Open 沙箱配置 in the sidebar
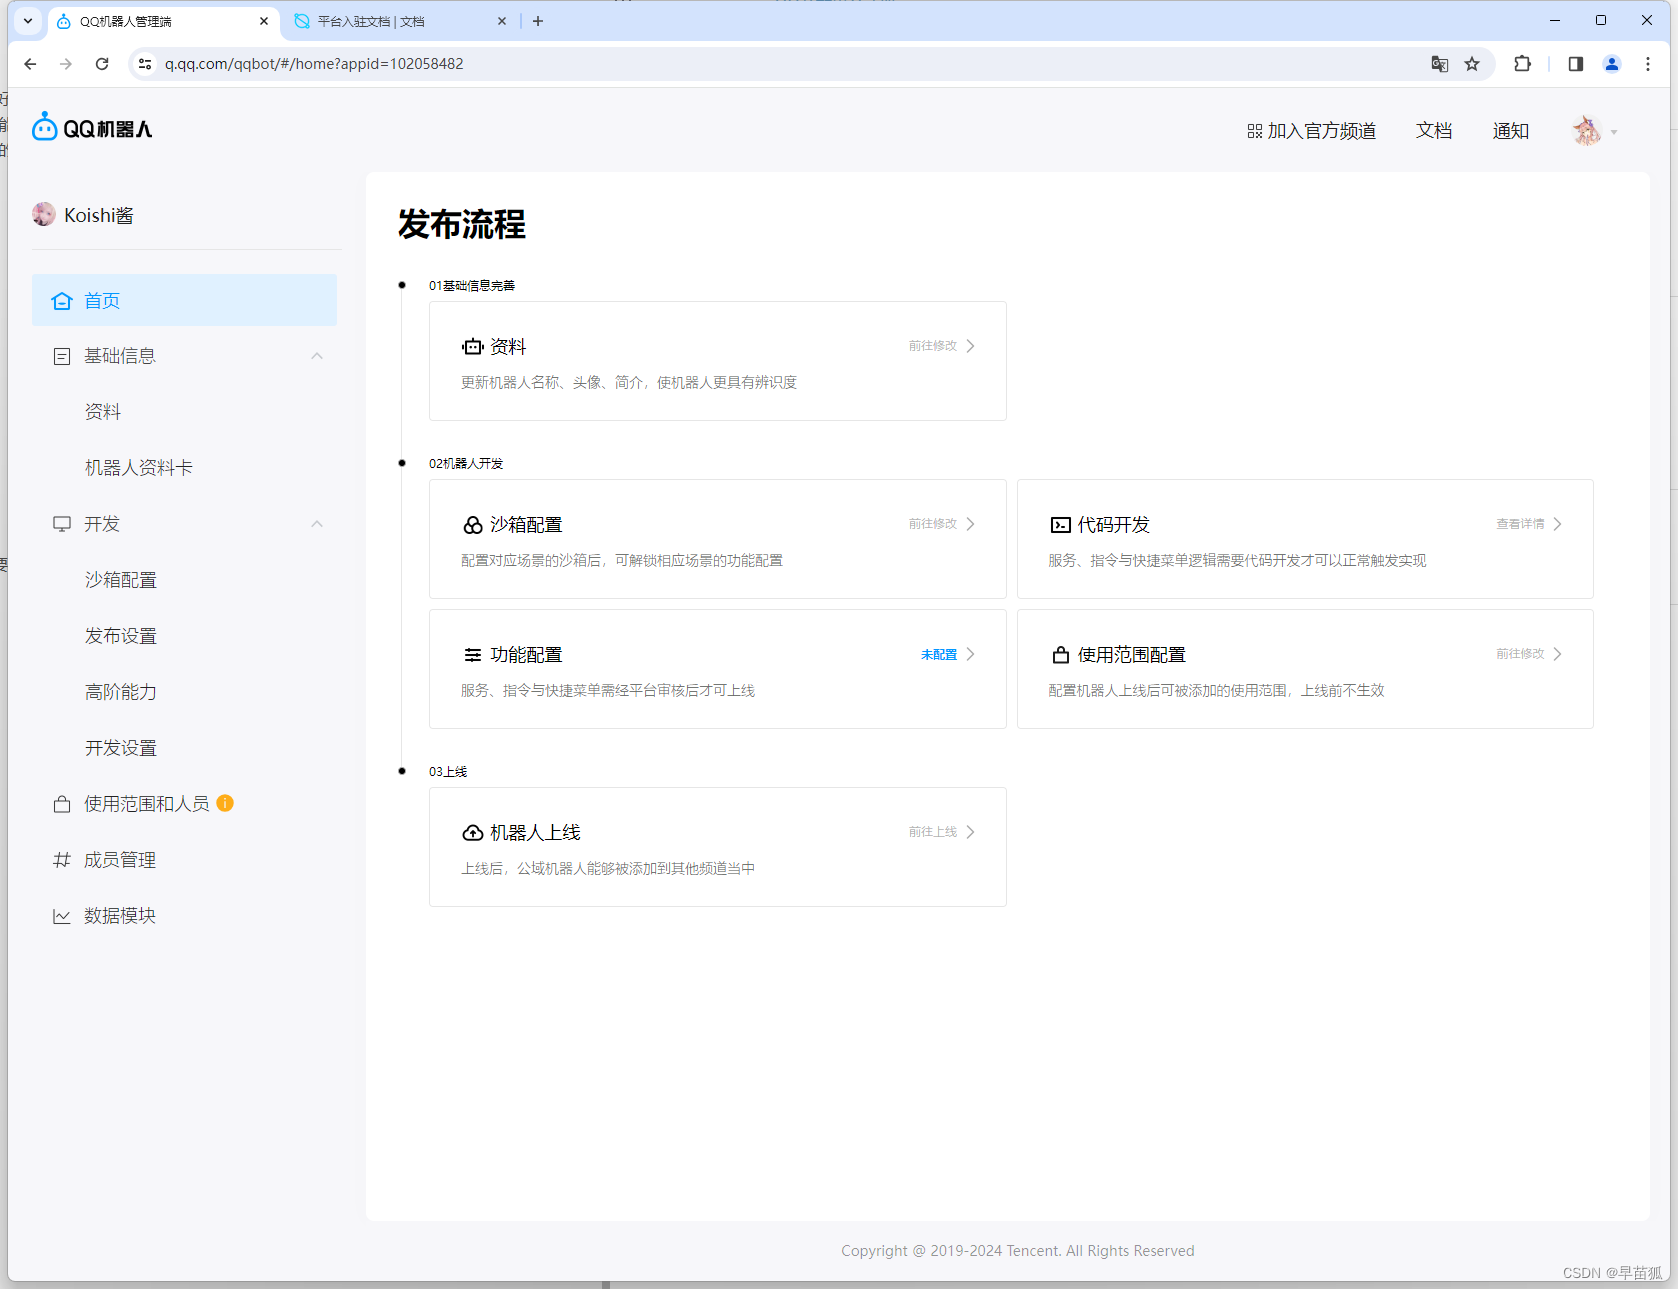 tap(121, 580)
